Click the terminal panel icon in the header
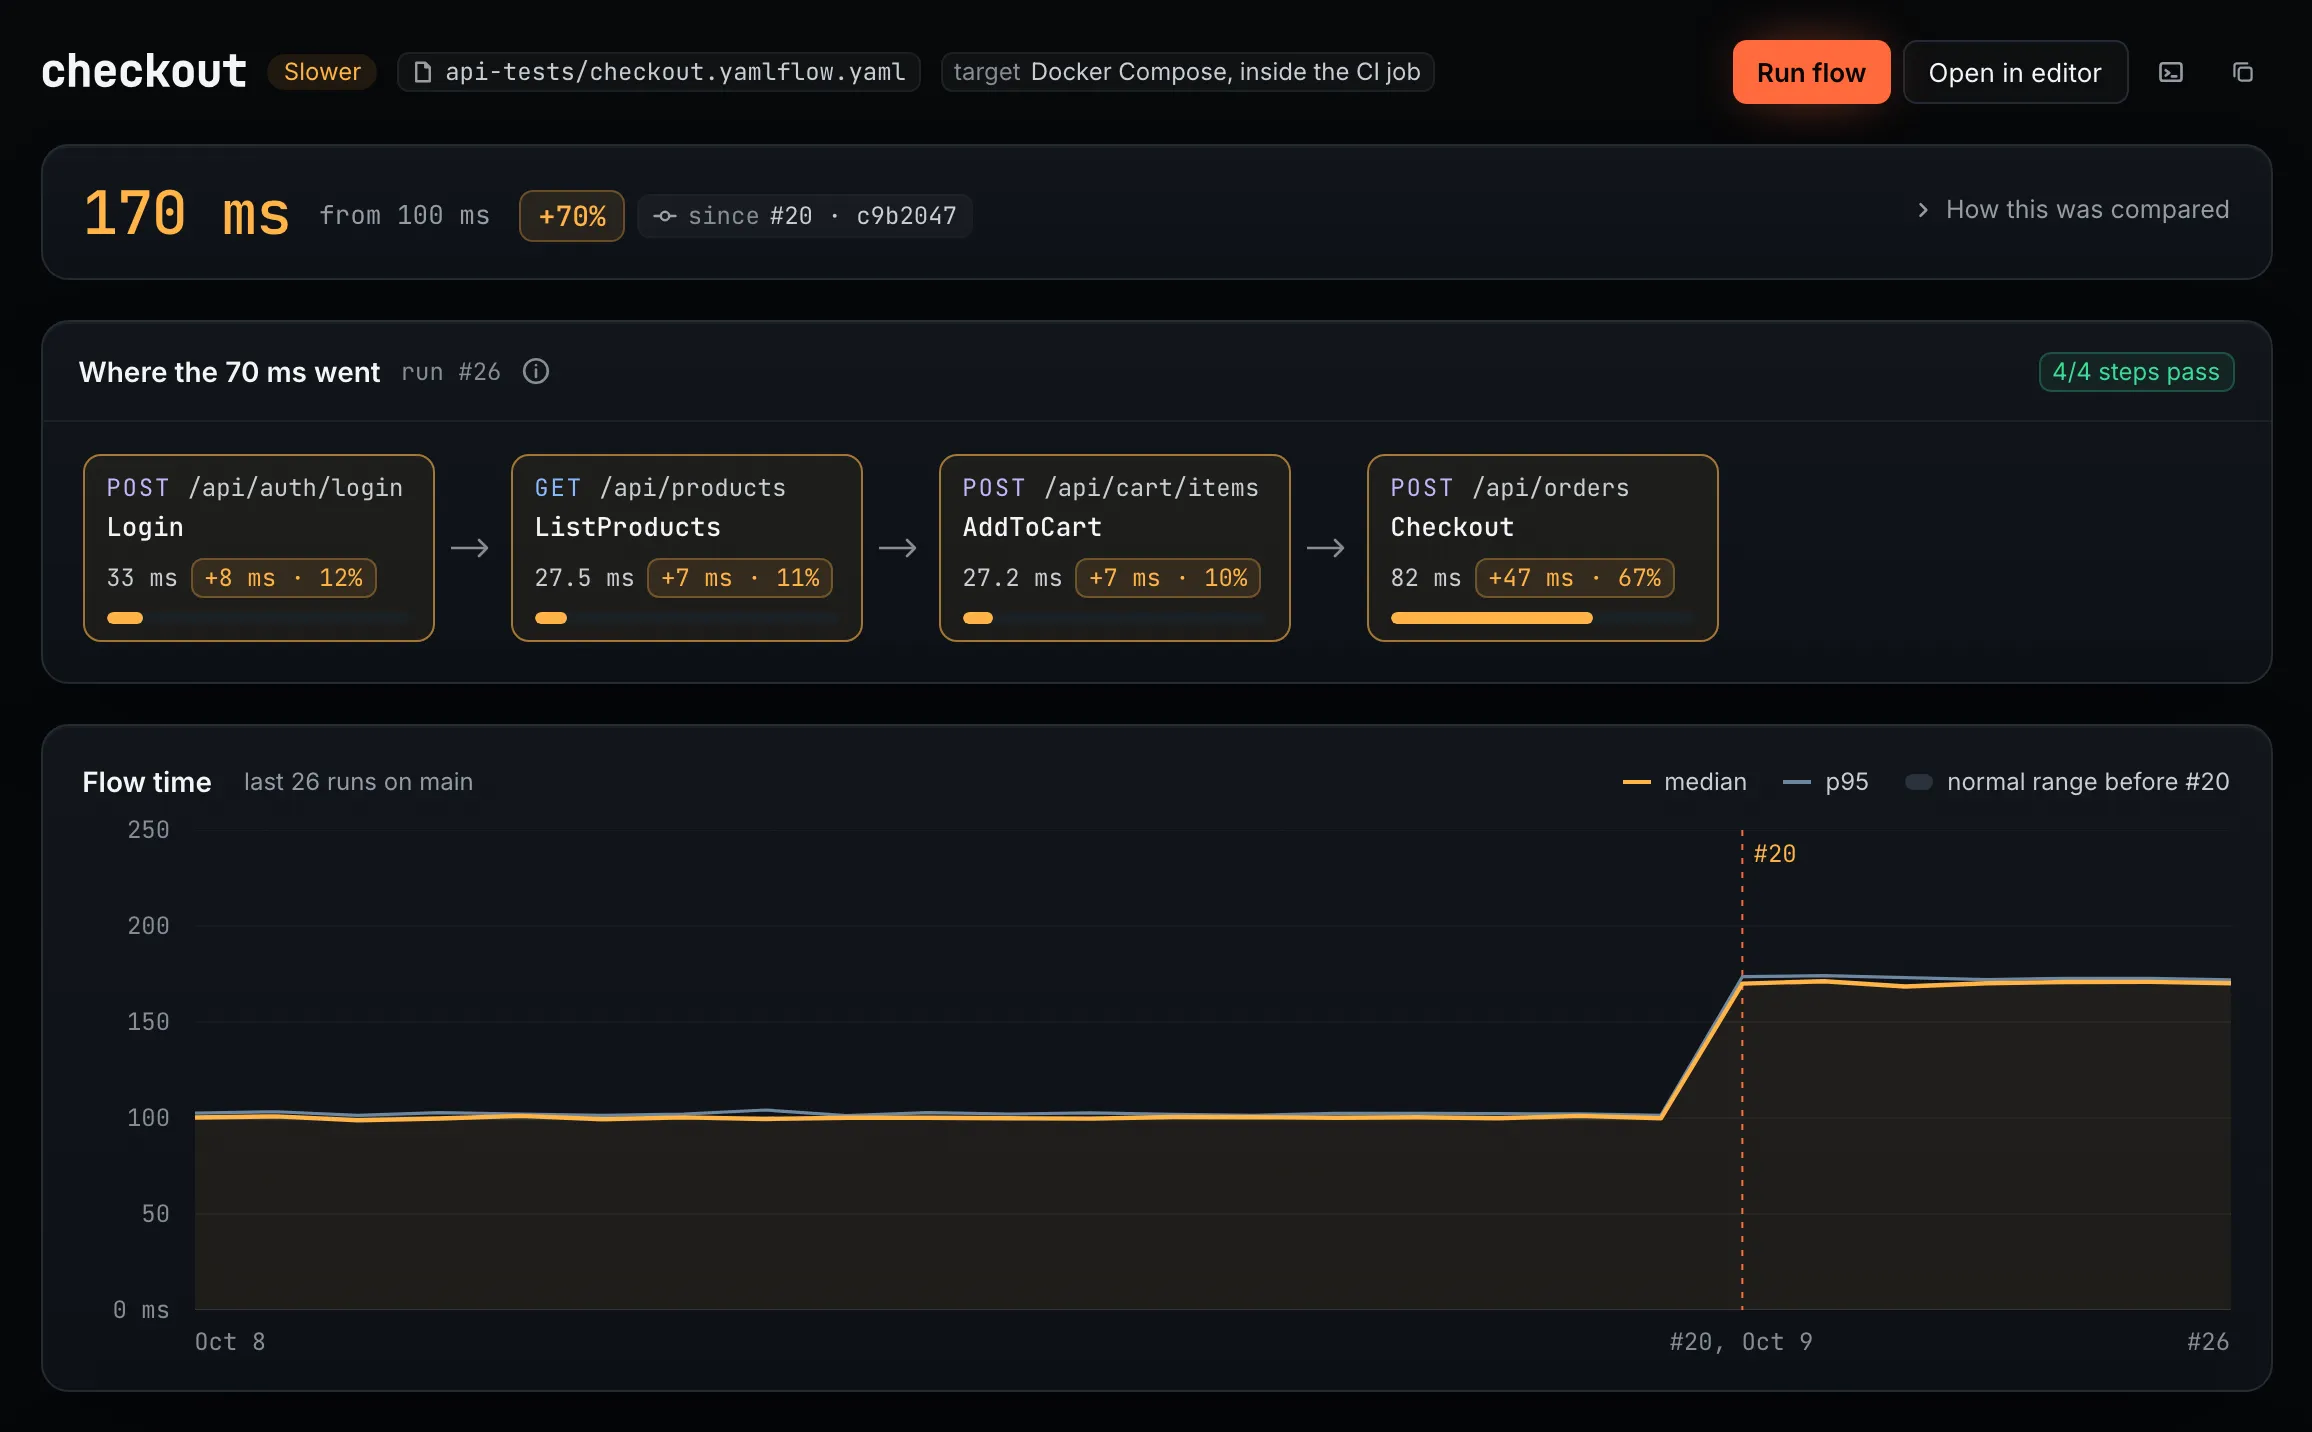 tap(2171, 72)
